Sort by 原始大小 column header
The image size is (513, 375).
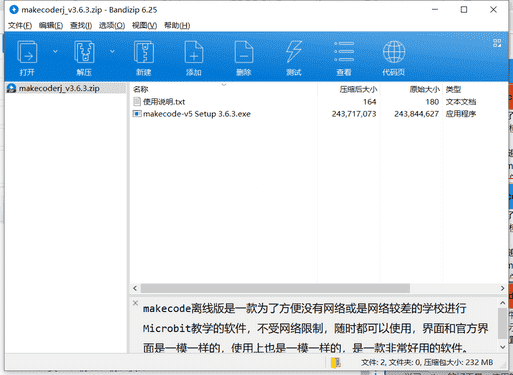(425, 89)
